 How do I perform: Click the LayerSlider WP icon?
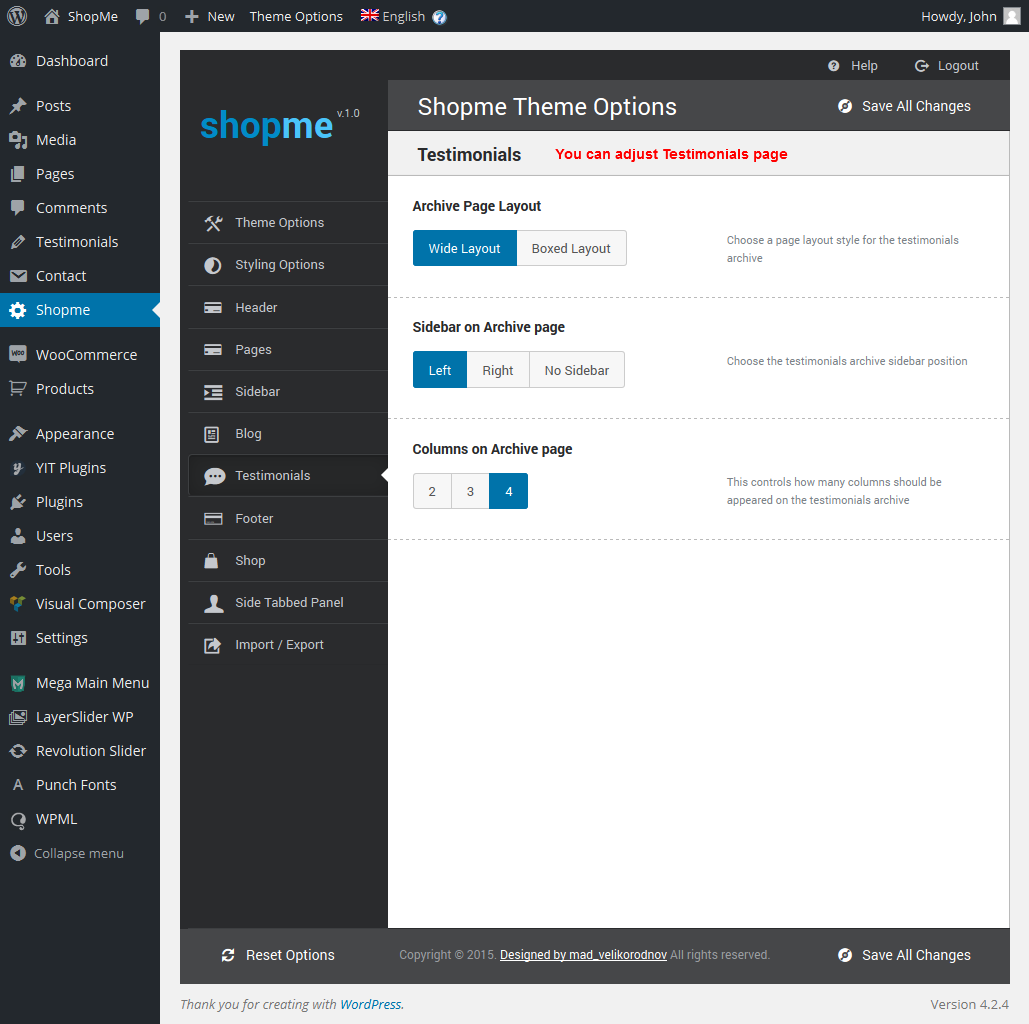click(x=17, y=717)
